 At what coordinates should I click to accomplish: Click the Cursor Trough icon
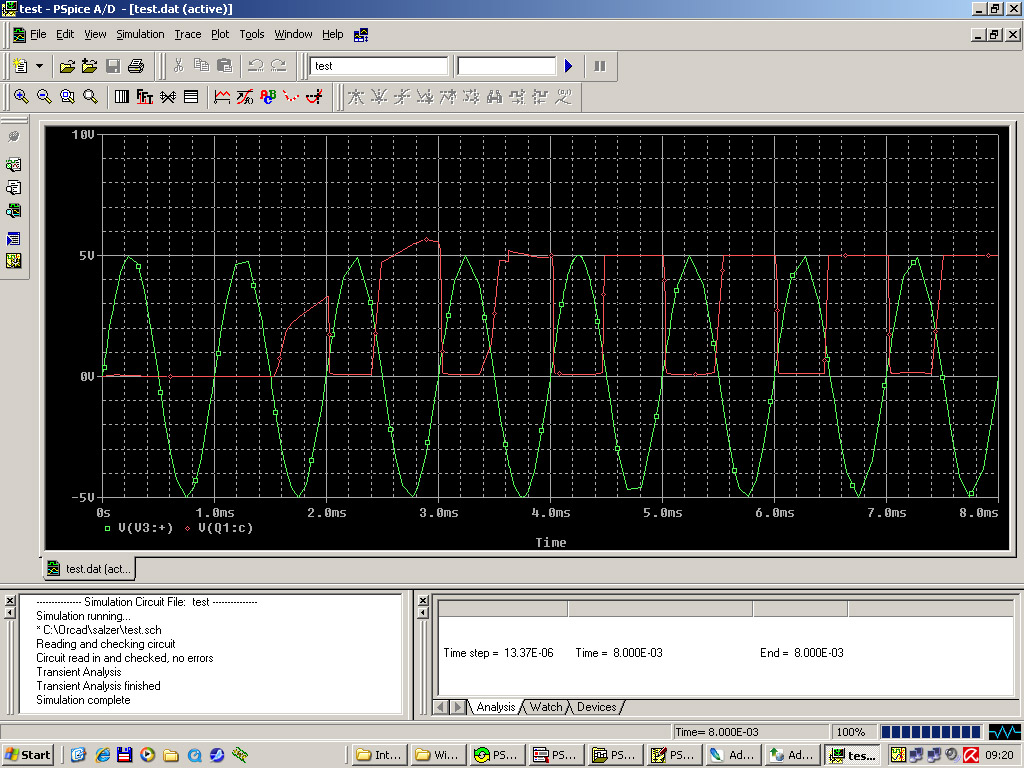coord(379,97)
